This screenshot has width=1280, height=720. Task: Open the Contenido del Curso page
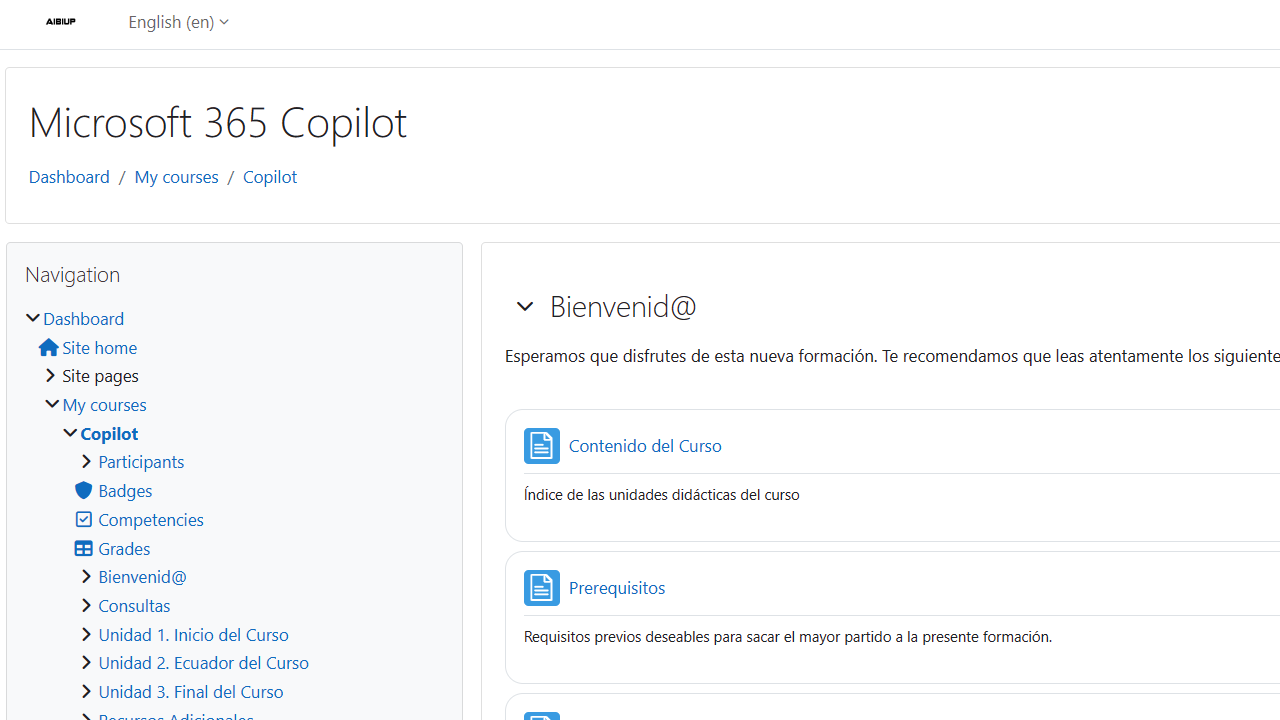(x=645, y=446)
